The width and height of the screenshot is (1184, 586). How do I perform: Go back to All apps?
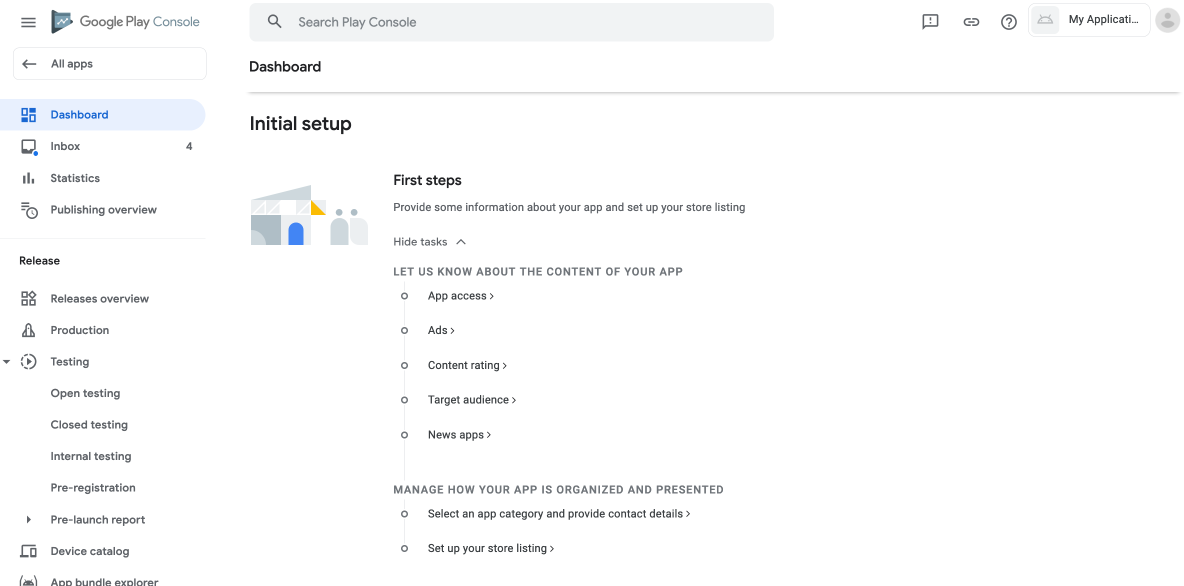[109, 63]
